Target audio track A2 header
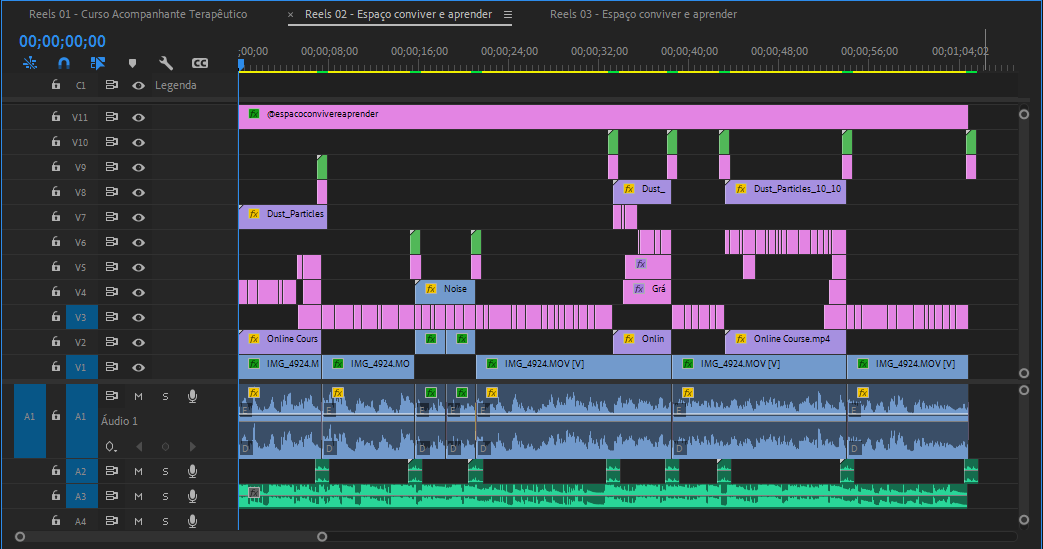This screenshot has height=549, width=1043. [x=81, y=471]
